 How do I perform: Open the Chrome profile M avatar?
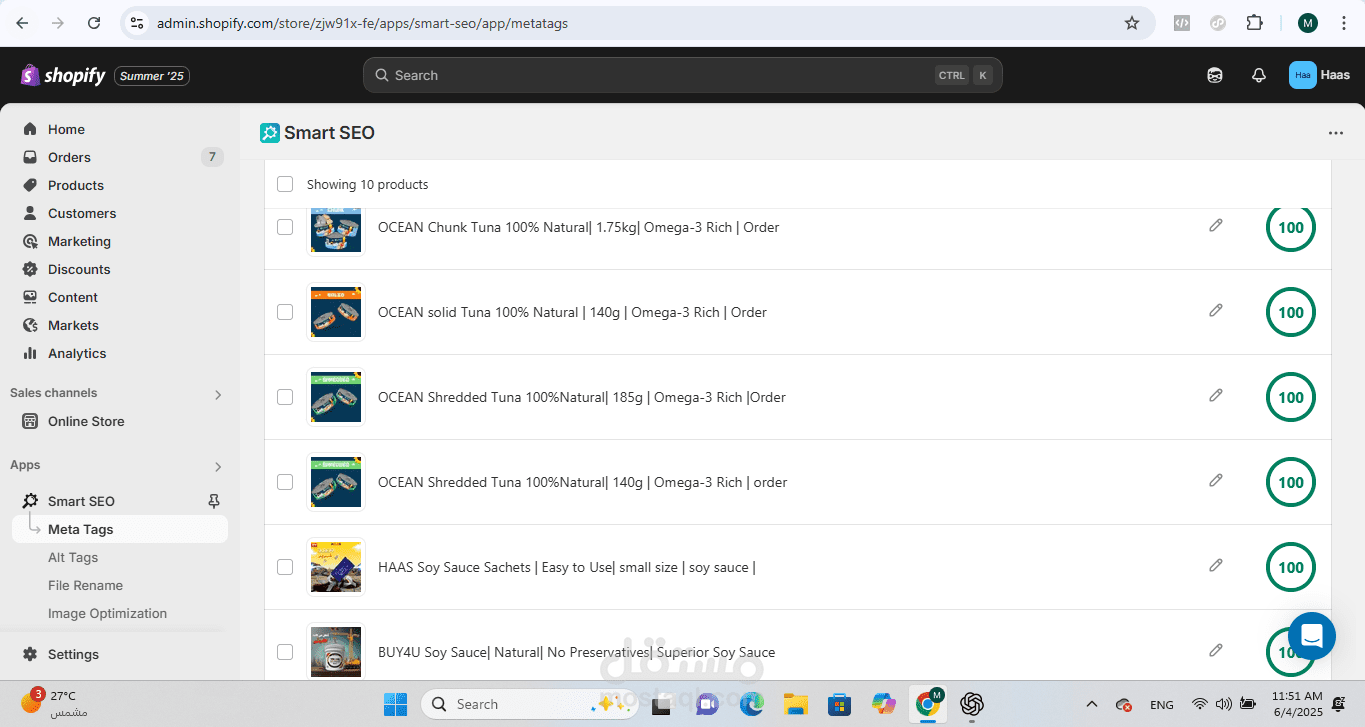coord(1308,23)
